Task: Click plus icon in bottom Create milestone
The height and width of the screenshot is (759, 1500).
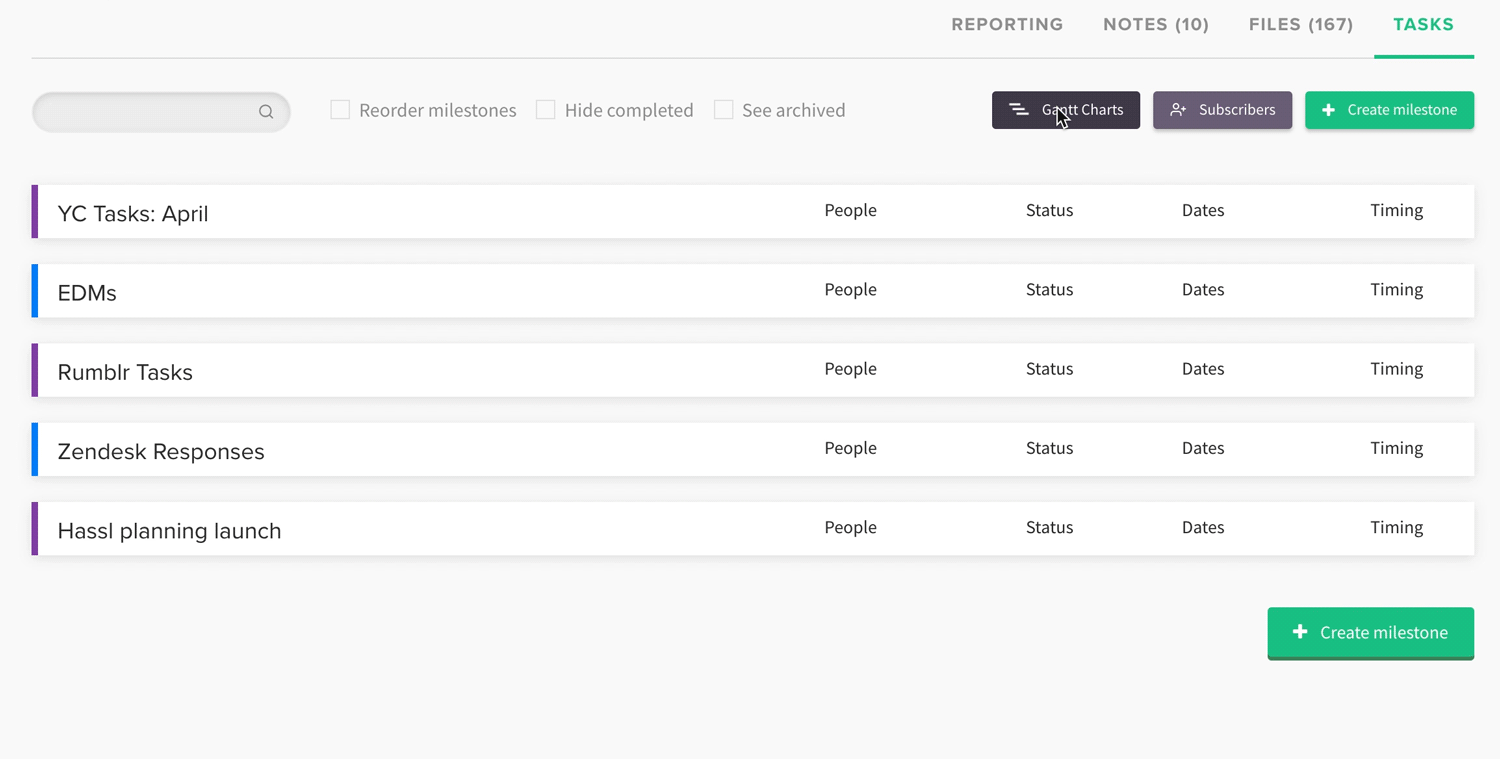Action: (1300, 632)
